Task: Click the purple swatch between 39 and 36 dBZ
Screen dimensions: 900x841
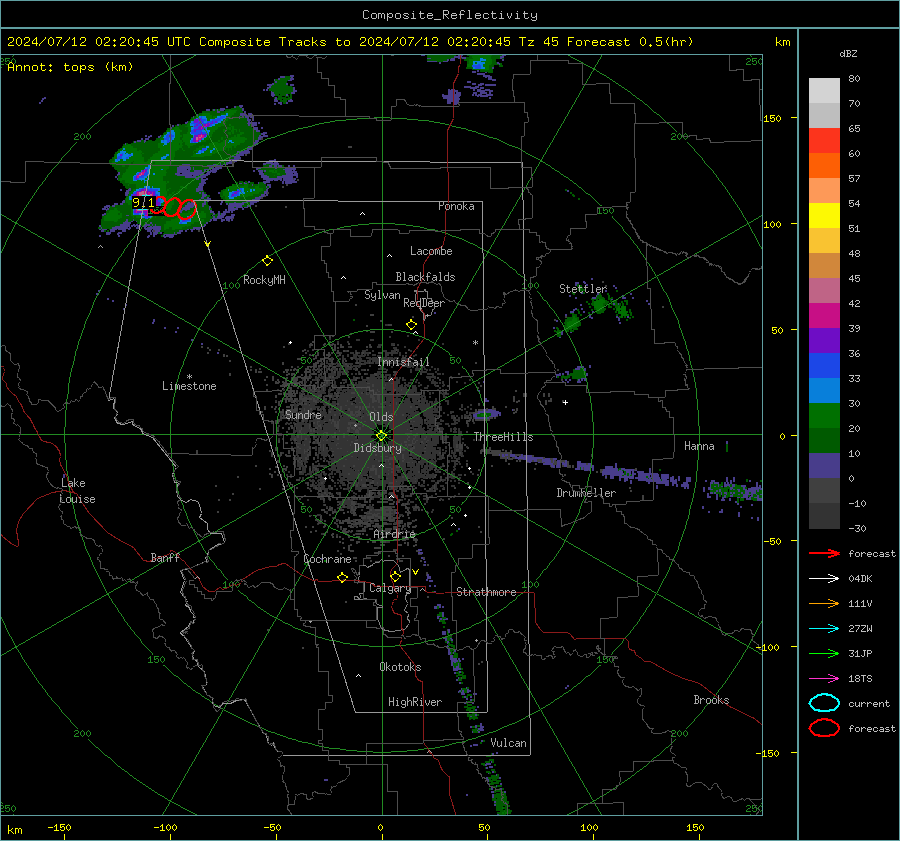Action: 824,341
